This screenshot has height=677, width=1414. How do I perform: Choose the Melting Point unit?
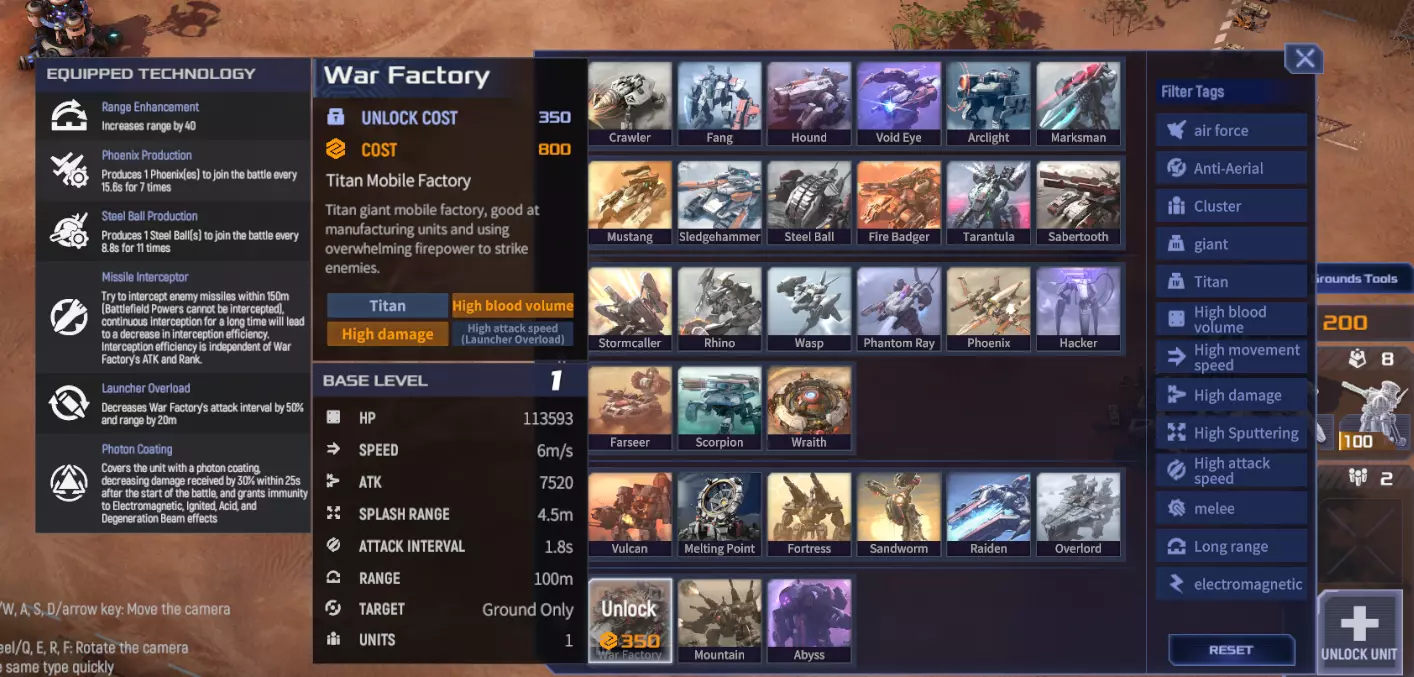(x=720, y=515)
